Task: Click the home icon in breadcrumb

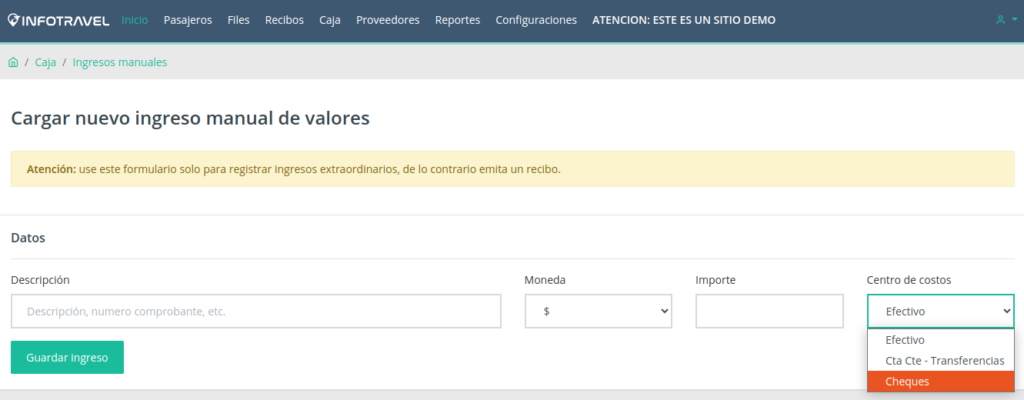Action: 13,62
